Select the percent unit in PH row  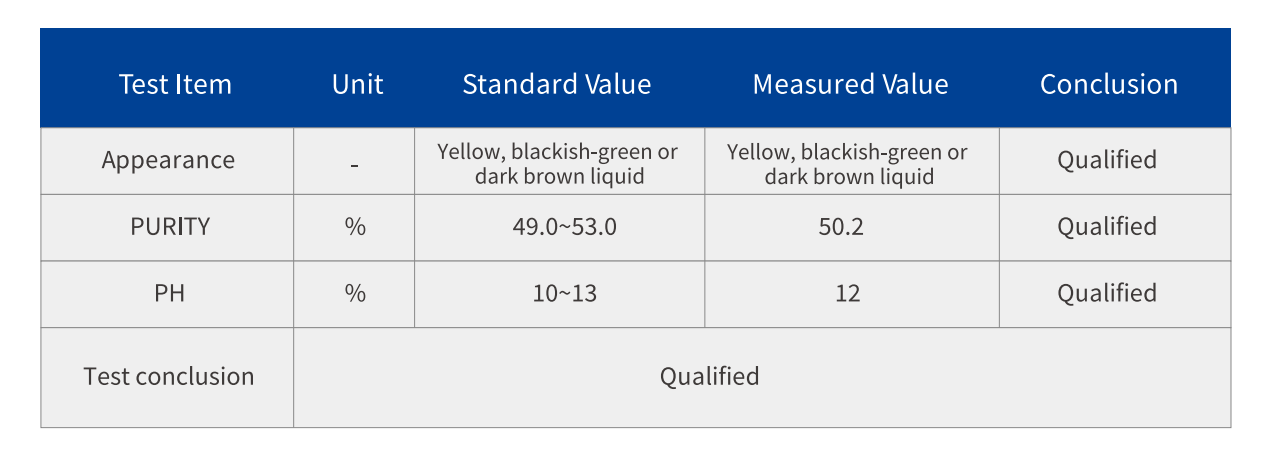tap(355, 294)
